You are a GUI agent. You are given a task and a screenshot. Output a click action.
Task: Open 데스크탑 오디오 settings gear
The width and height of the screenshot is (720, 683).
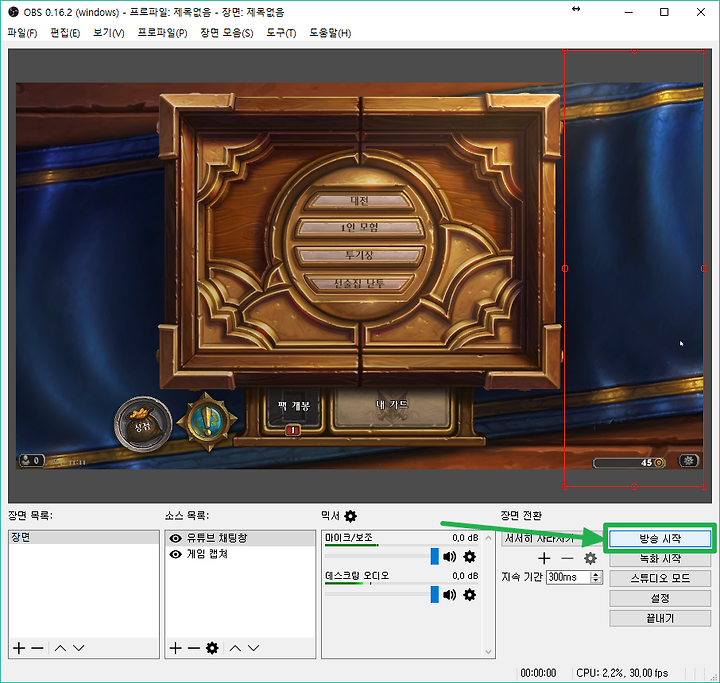coord(469,595)
